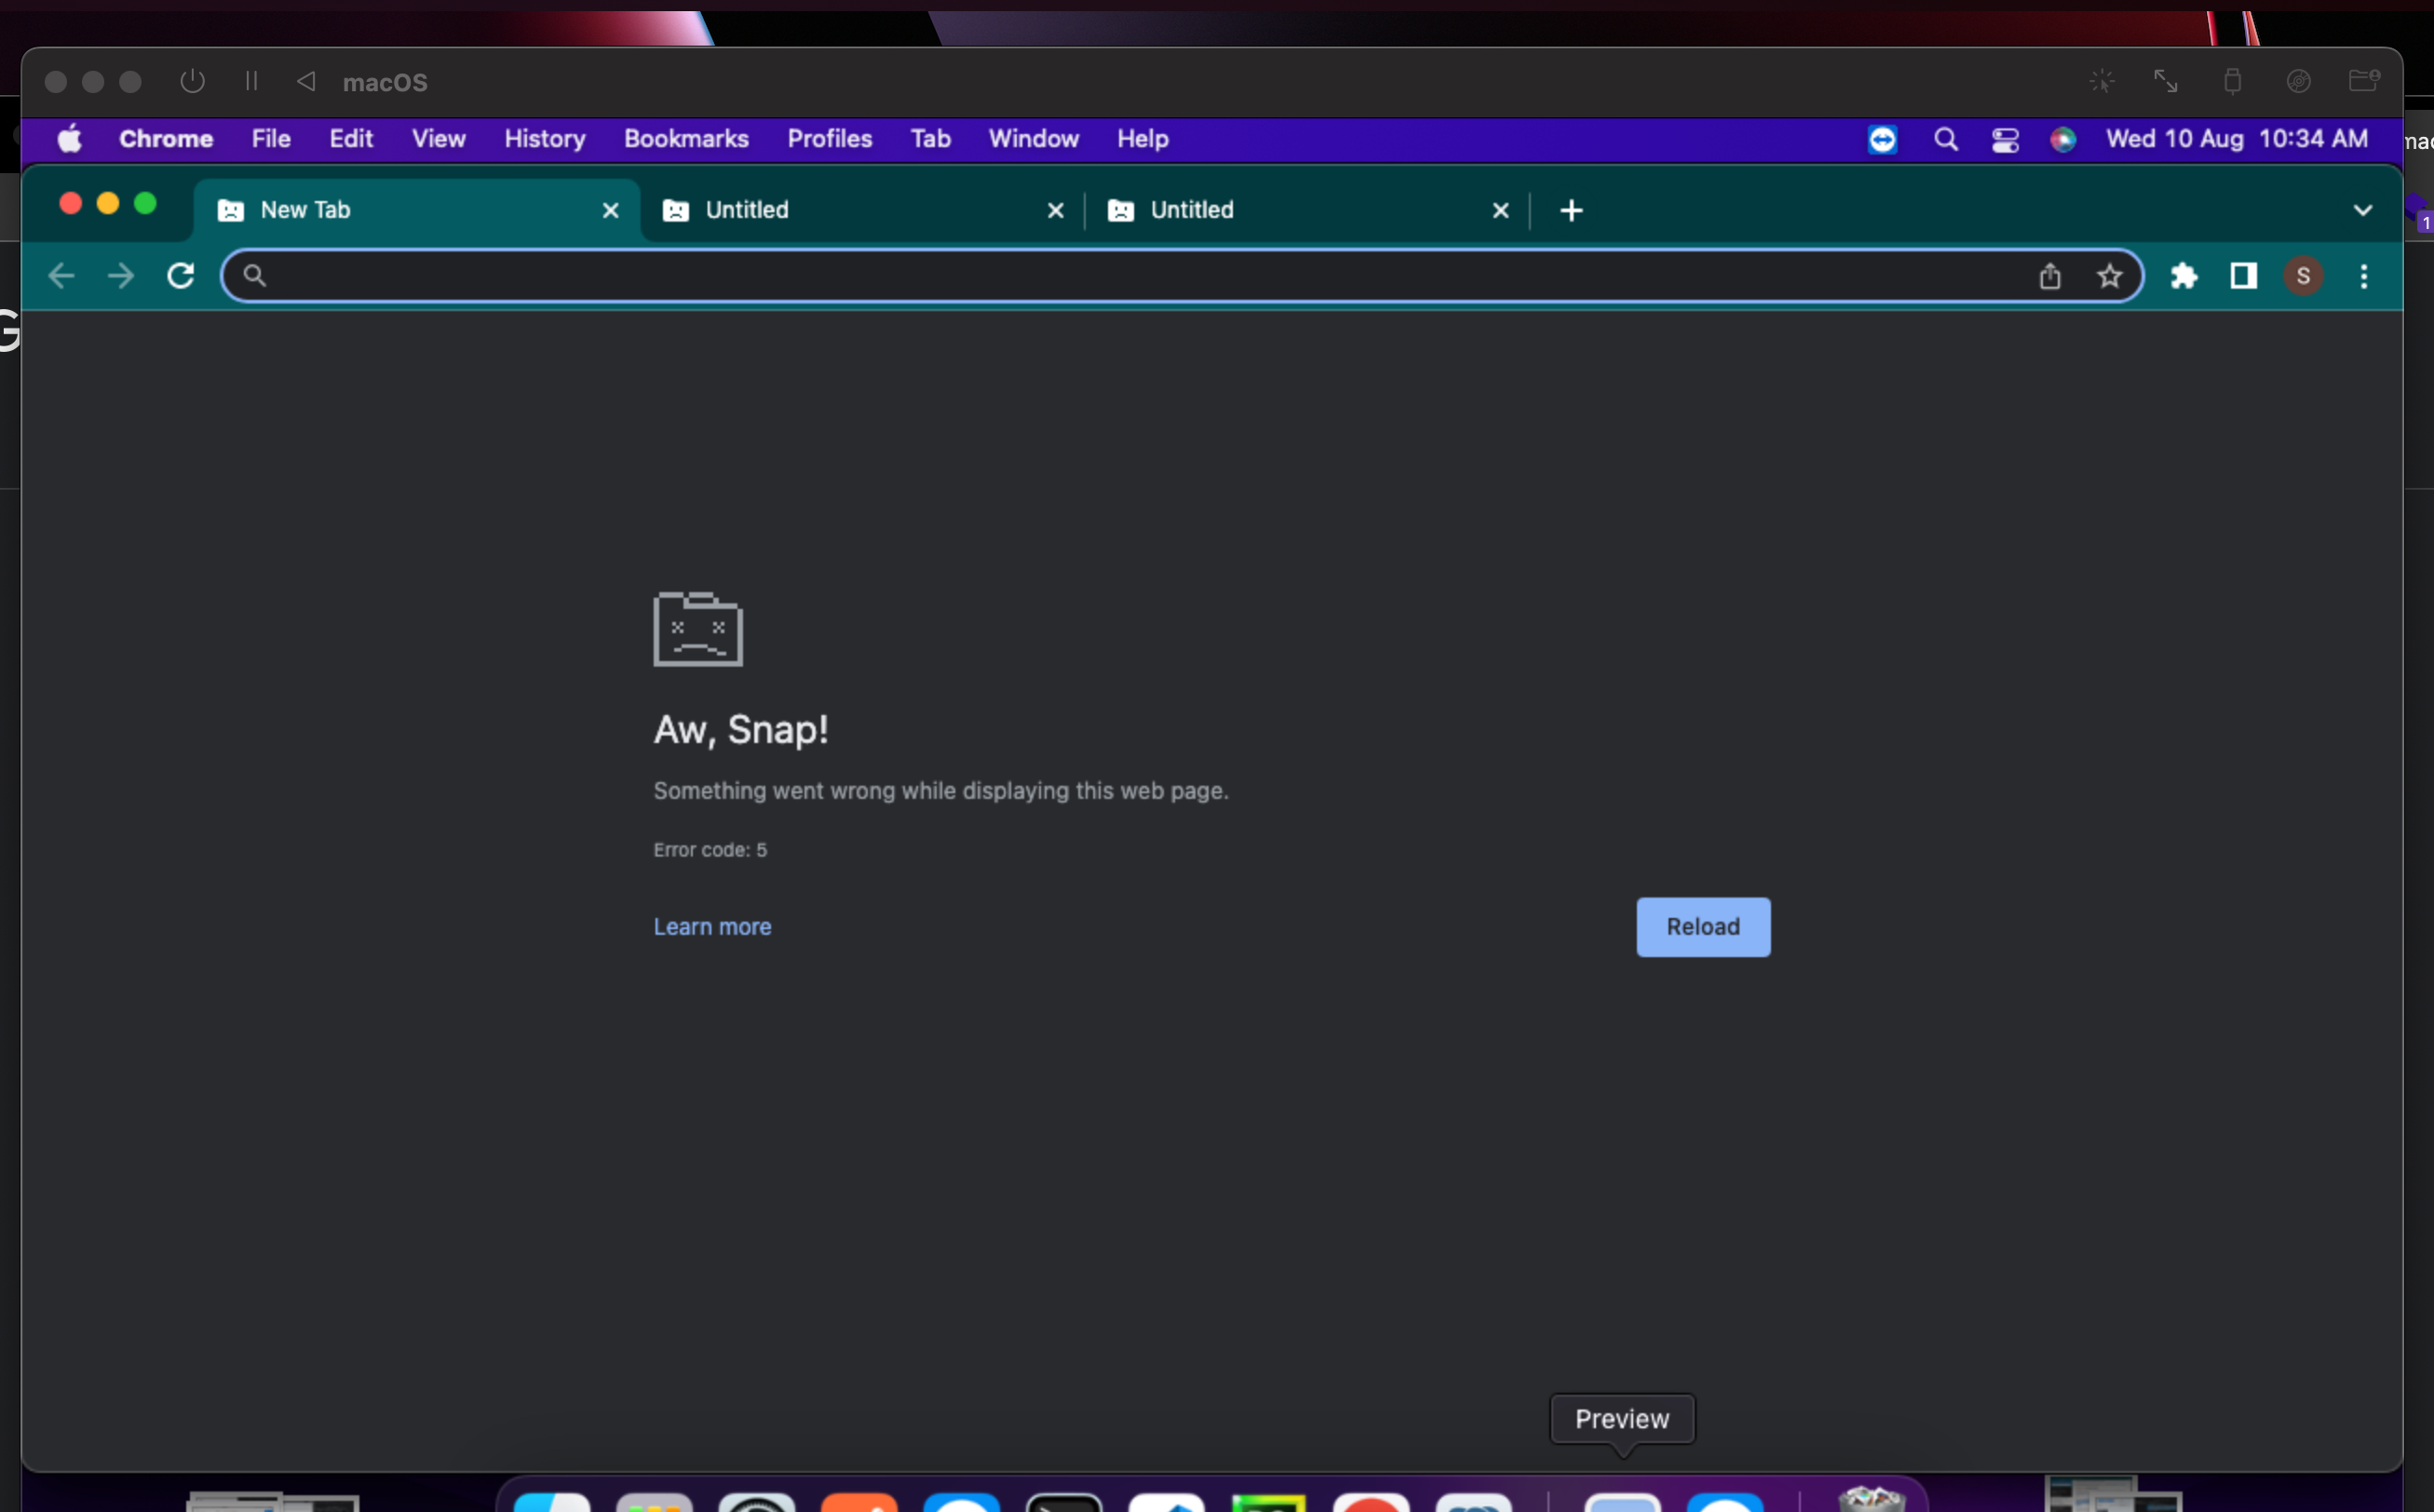Click the pause icon in the macOS VM toolbar

[251, 81]
